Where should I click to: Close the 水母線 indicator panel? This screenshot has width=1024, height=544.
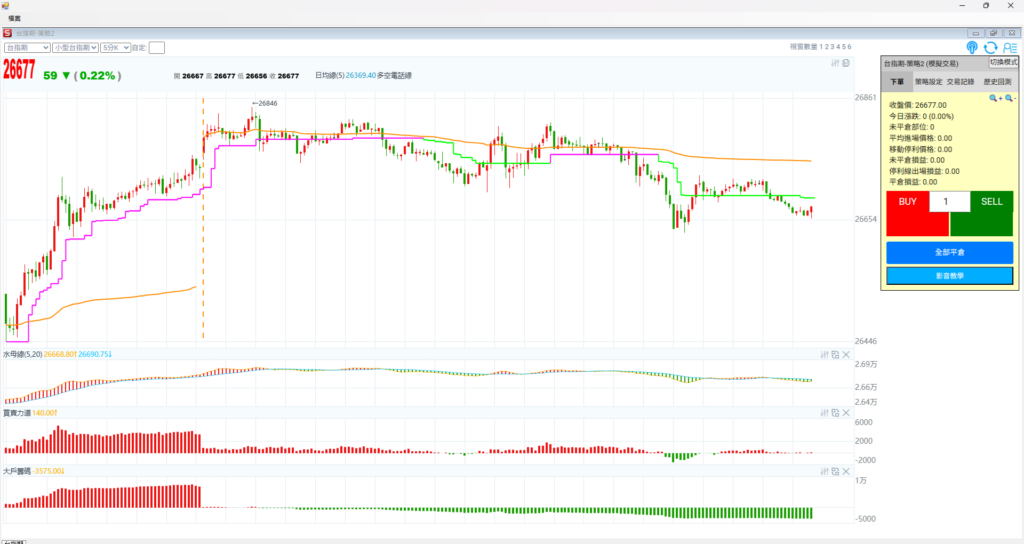(x=846, y=354)
